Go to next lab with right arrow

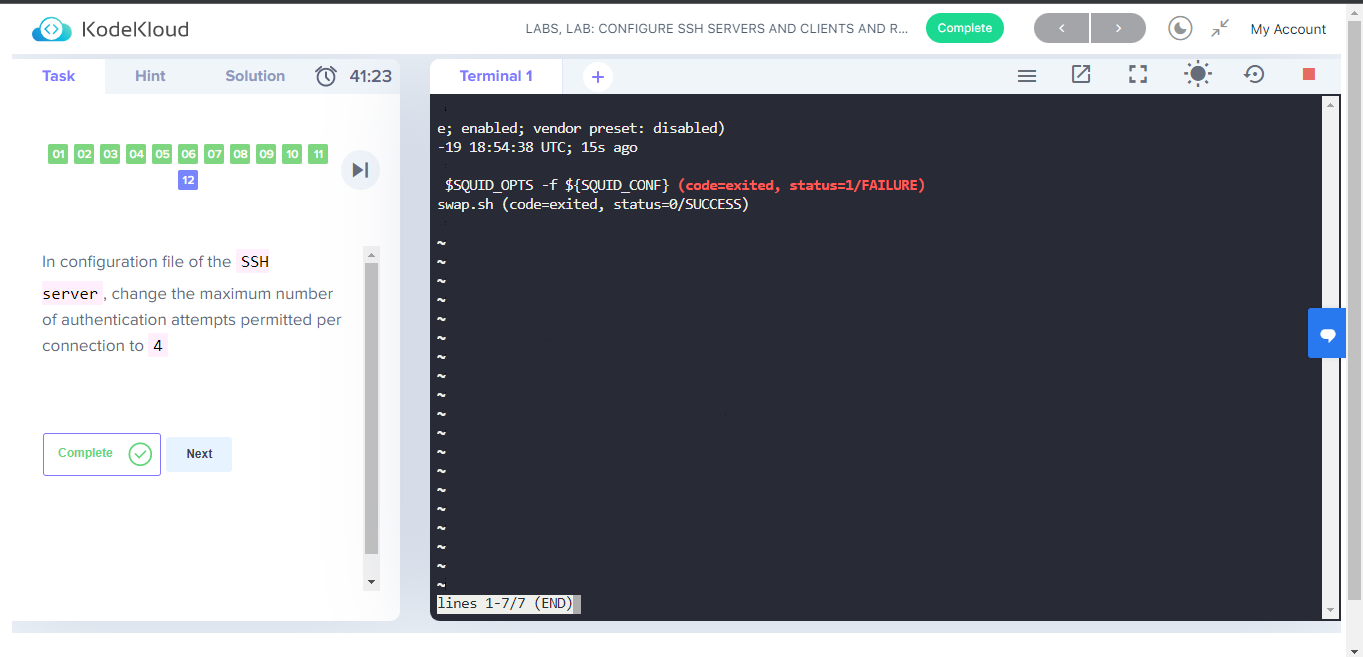[1118, 28]
